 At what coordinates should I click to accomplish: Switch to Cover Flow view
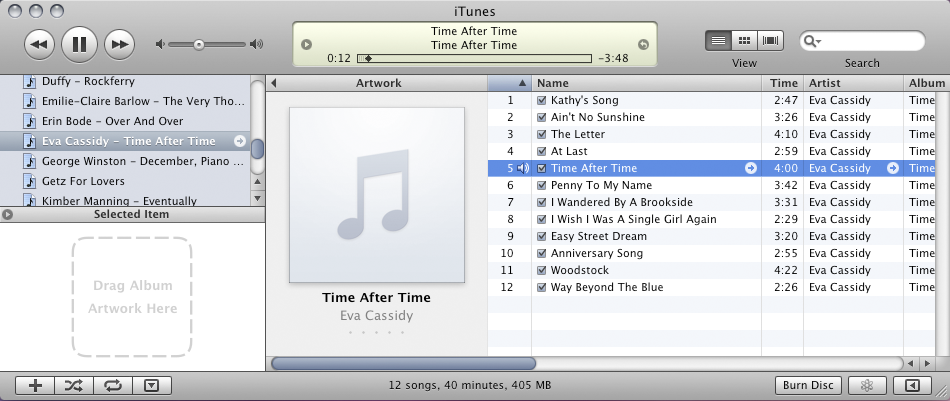[771, 41]
